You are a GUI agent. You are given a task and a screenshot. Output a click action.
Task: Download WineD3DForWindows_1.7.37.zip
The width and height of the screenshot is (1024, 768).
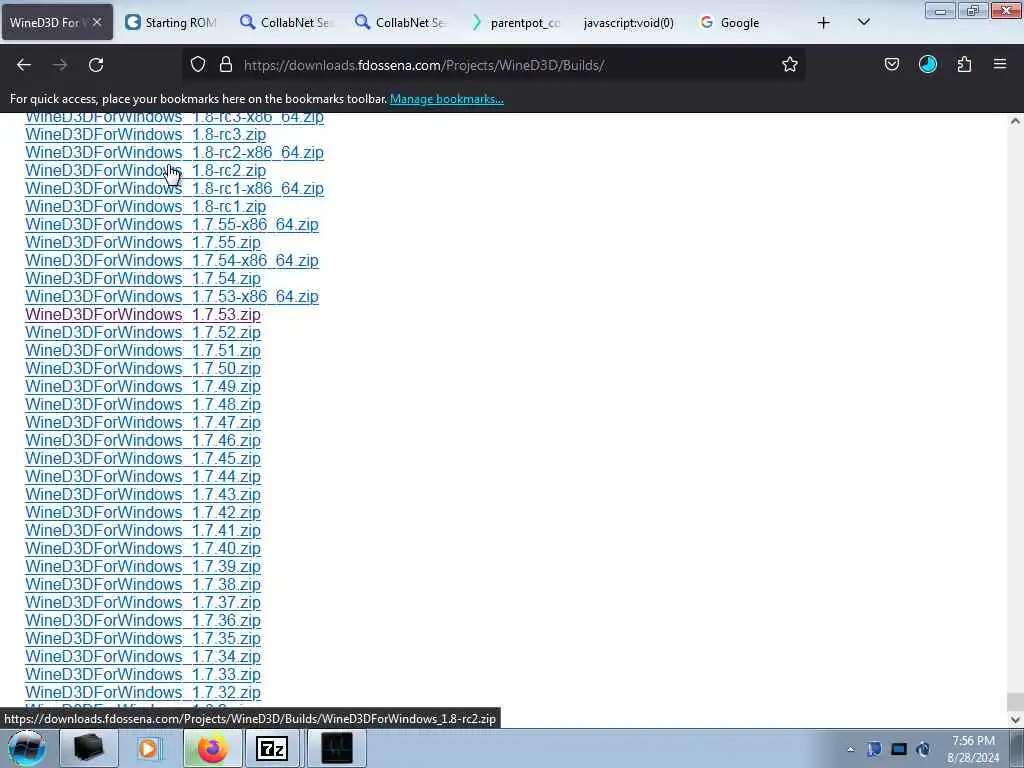coord(143,603)
